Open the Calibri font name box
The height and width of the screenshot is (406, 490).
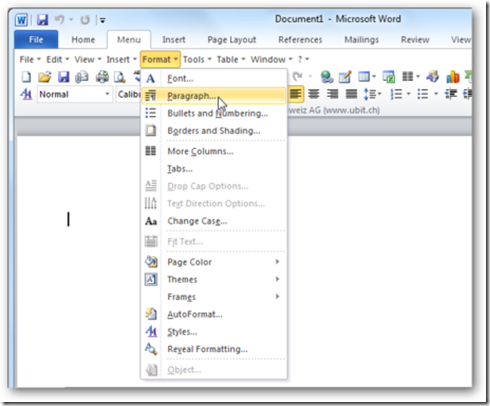(129, 94)
